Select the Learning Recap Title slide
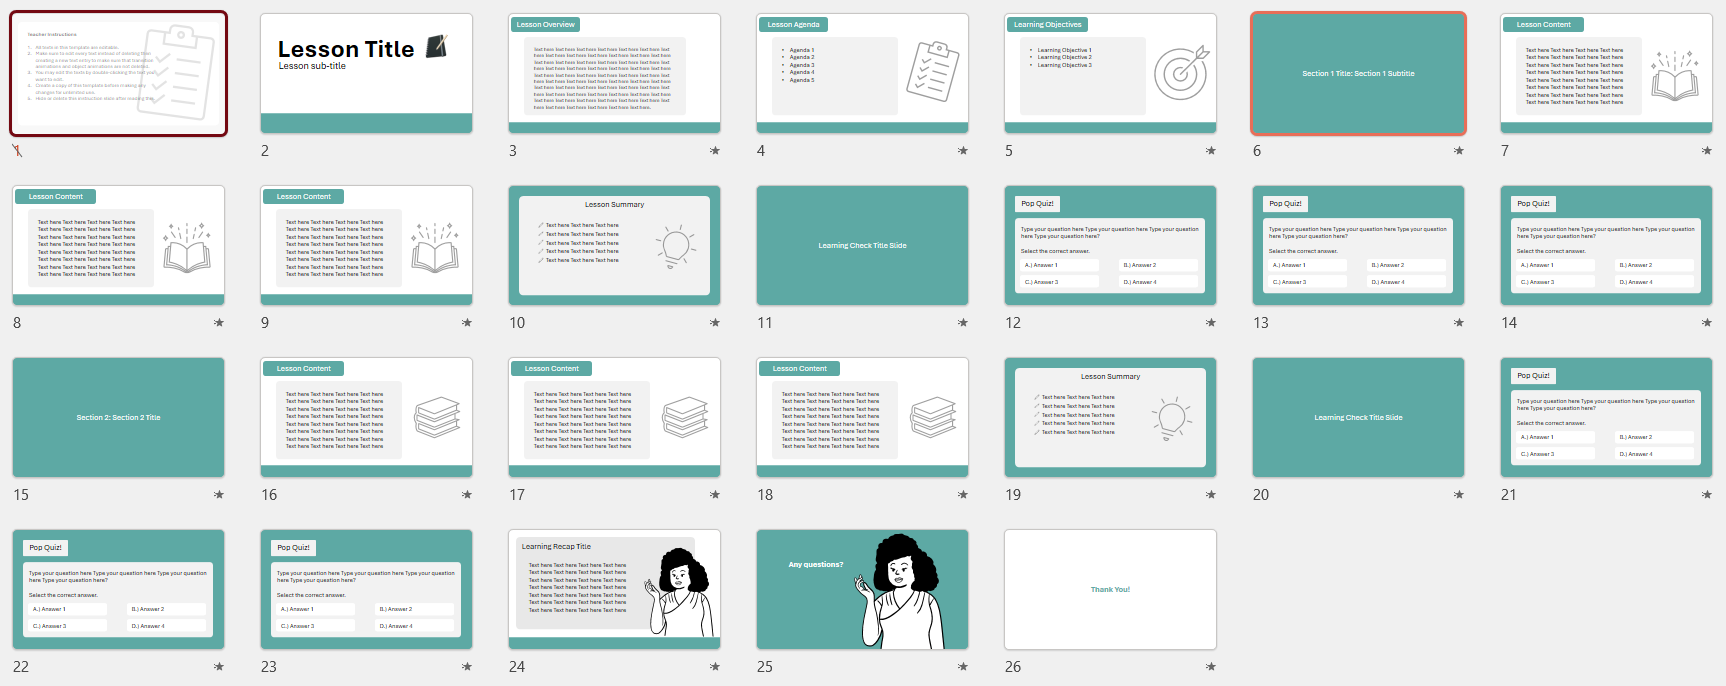Viewport: 1726px width, 686px height. (614, 590)
